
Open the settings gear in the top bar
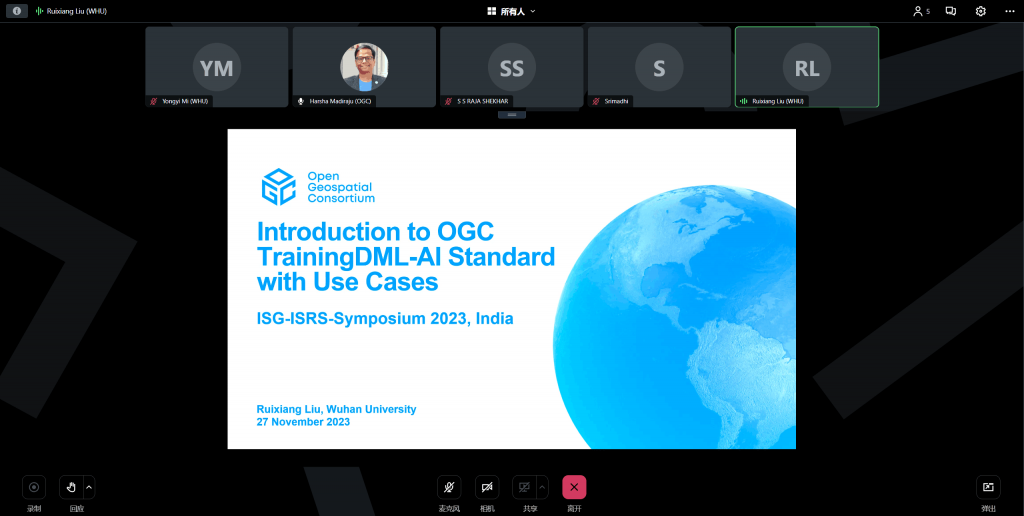[980, 11]
